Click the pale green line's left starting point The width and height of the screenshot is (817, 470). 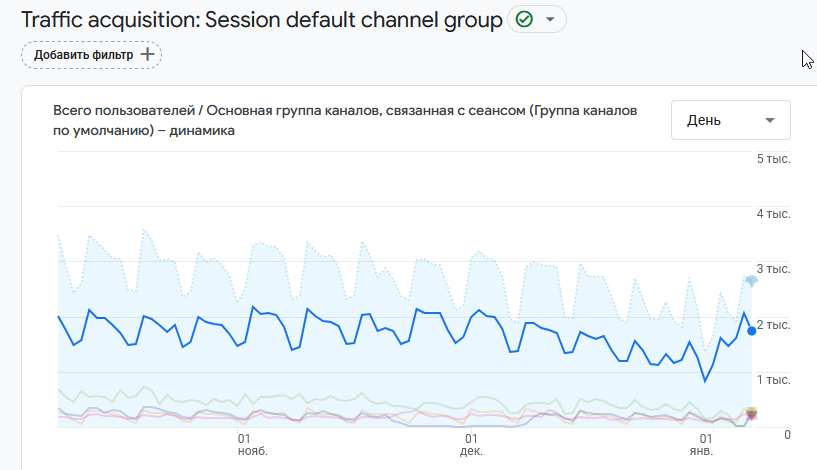59,388
